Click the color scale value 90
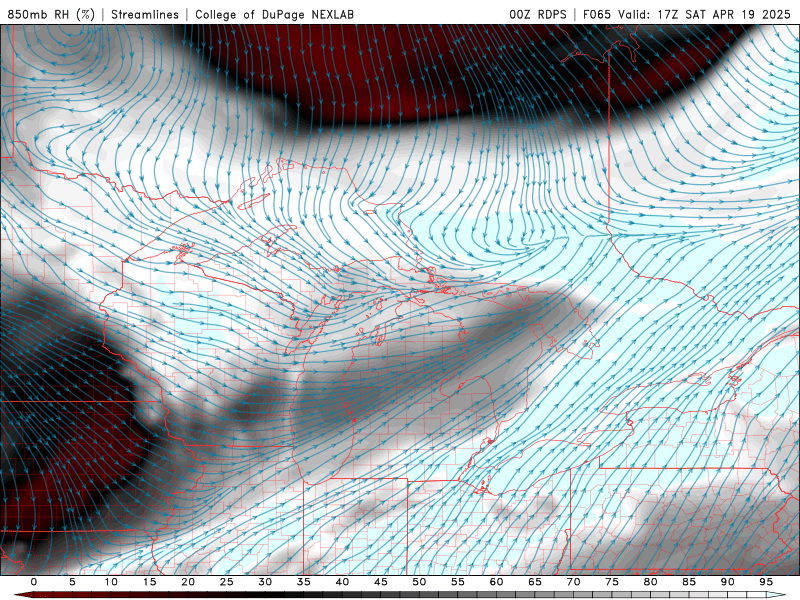Screen dimensions: 800x600 pyautogui.click(x=727, y=582)
